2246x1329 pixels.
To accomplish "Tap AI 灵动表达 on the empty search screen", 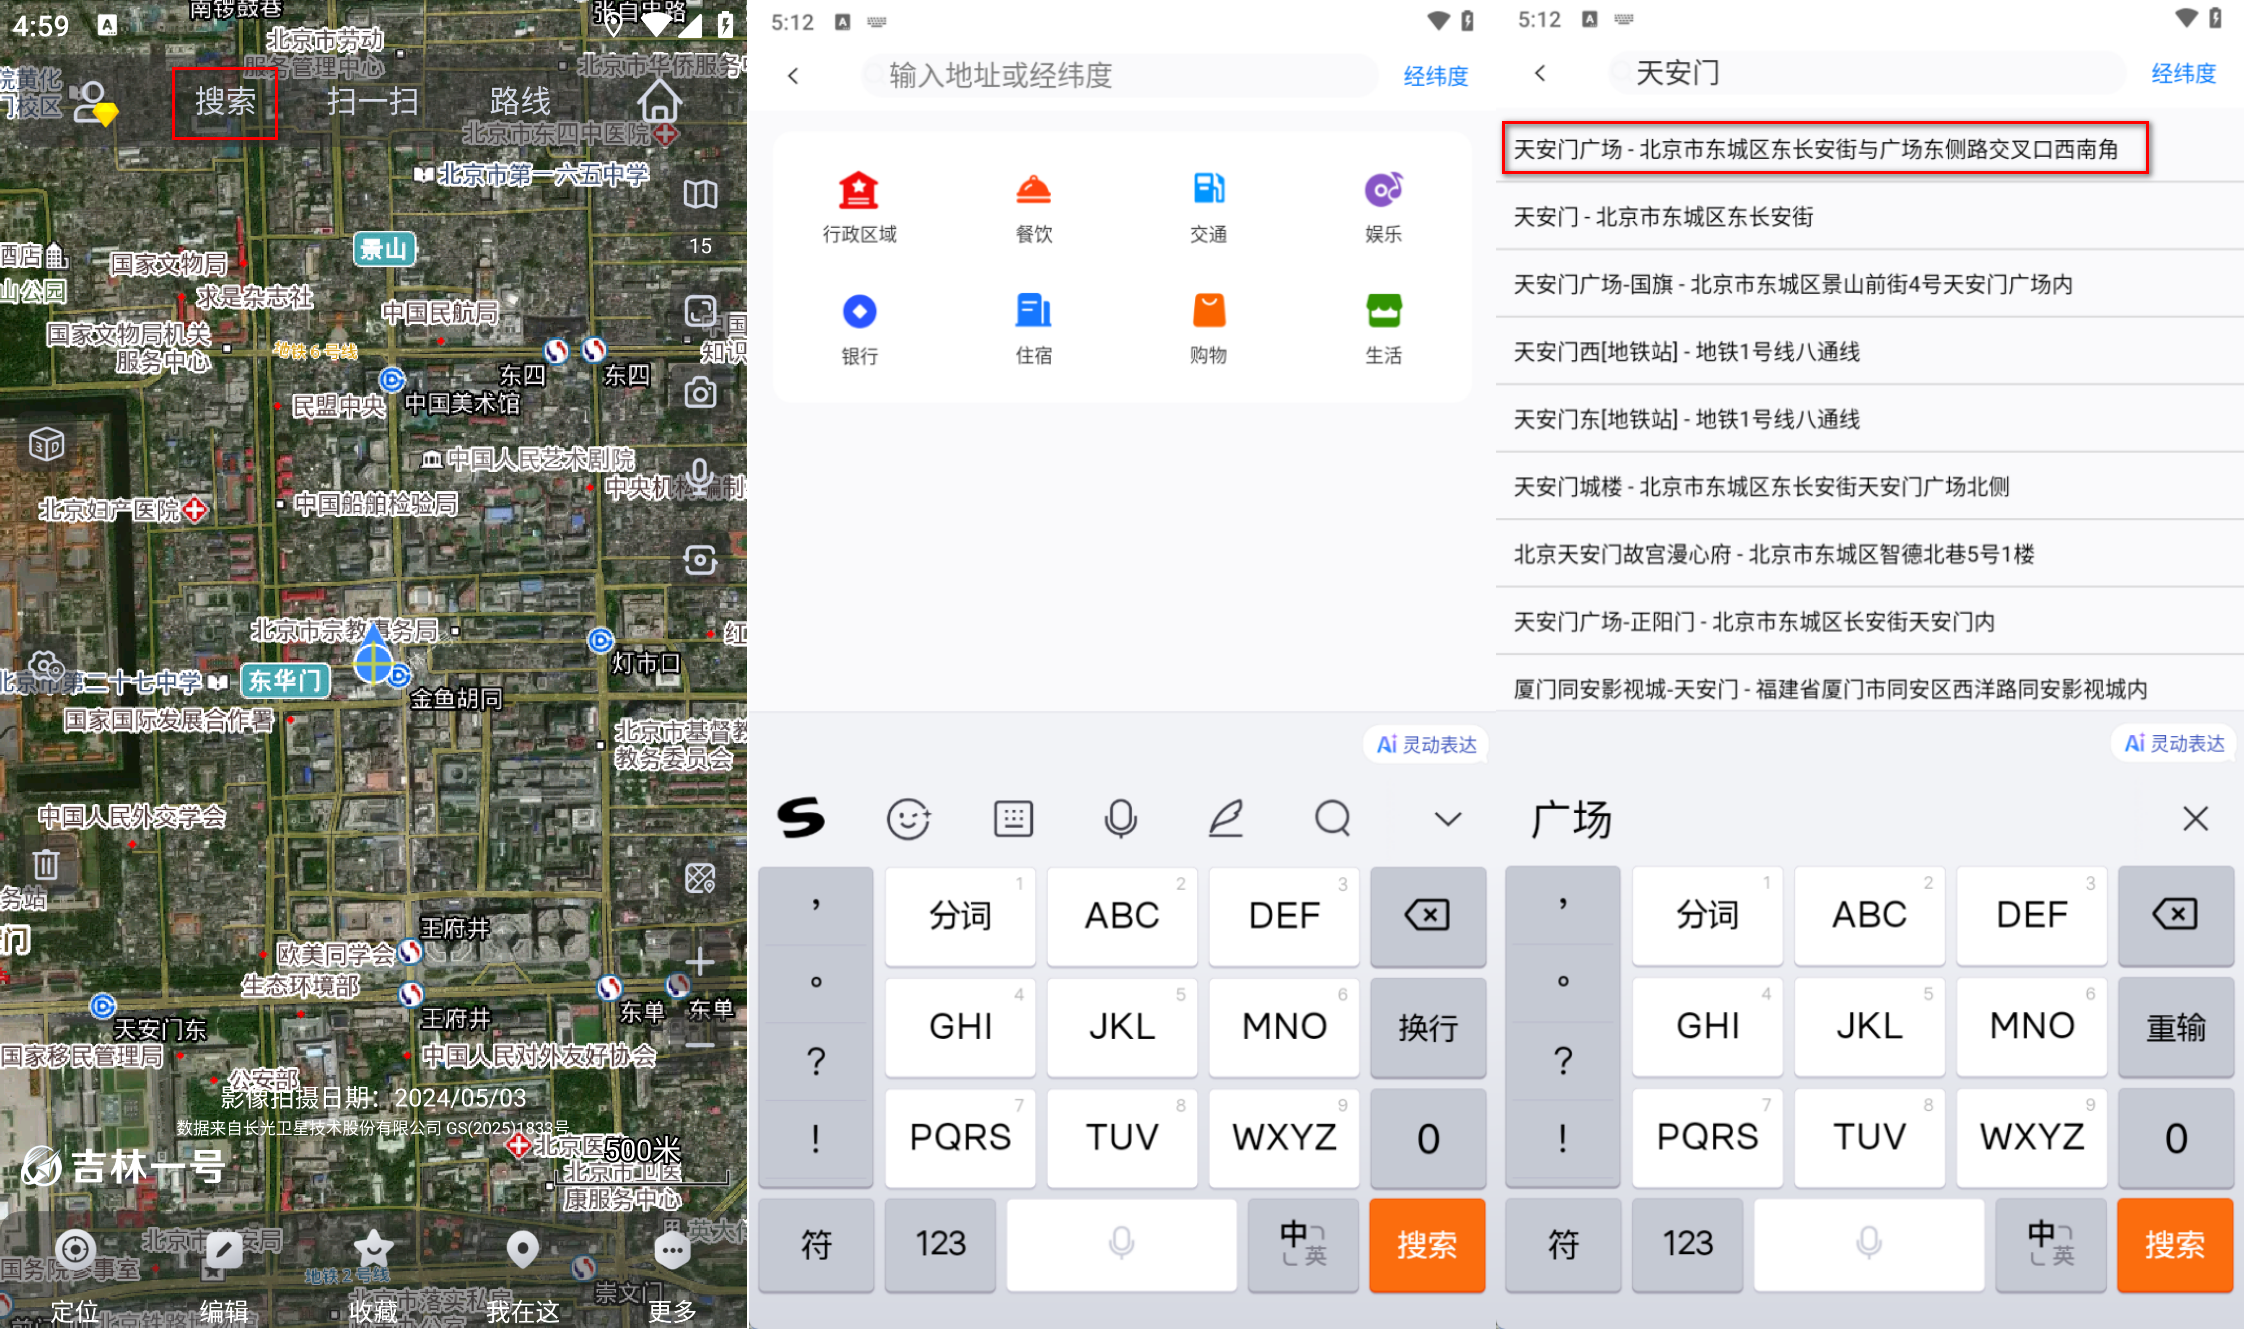I will pyautogui.click(x=1426, y=745).
